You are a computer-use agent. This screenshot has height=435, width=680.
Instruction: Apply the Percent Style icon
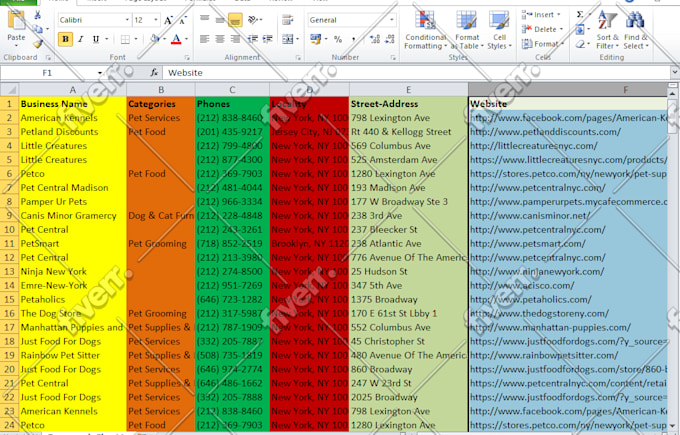[338, 39]
